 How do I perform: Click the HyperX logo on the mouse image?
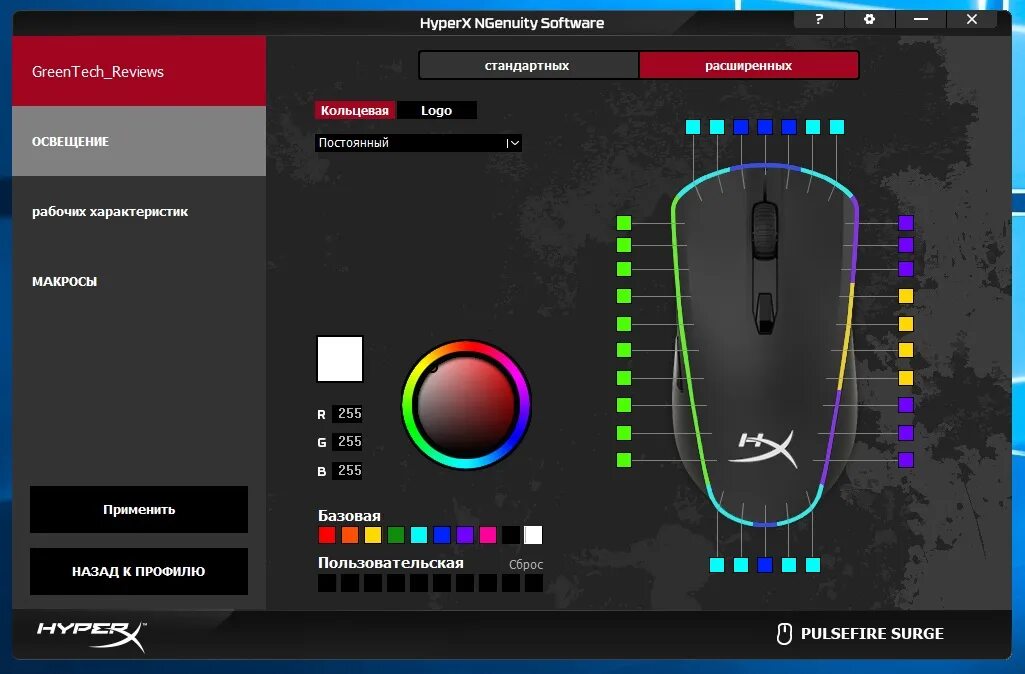(x=763, y=448)
